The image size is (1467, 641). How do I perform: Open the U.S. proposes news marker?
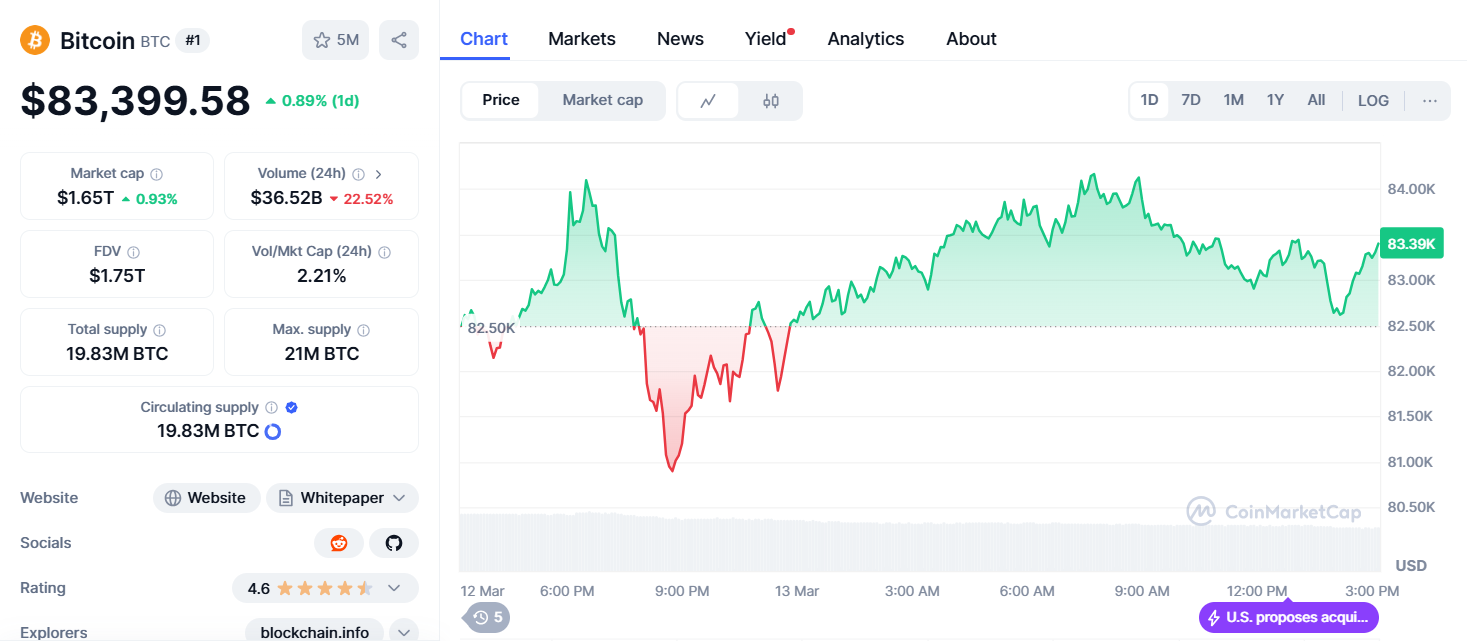(1289, 617)
